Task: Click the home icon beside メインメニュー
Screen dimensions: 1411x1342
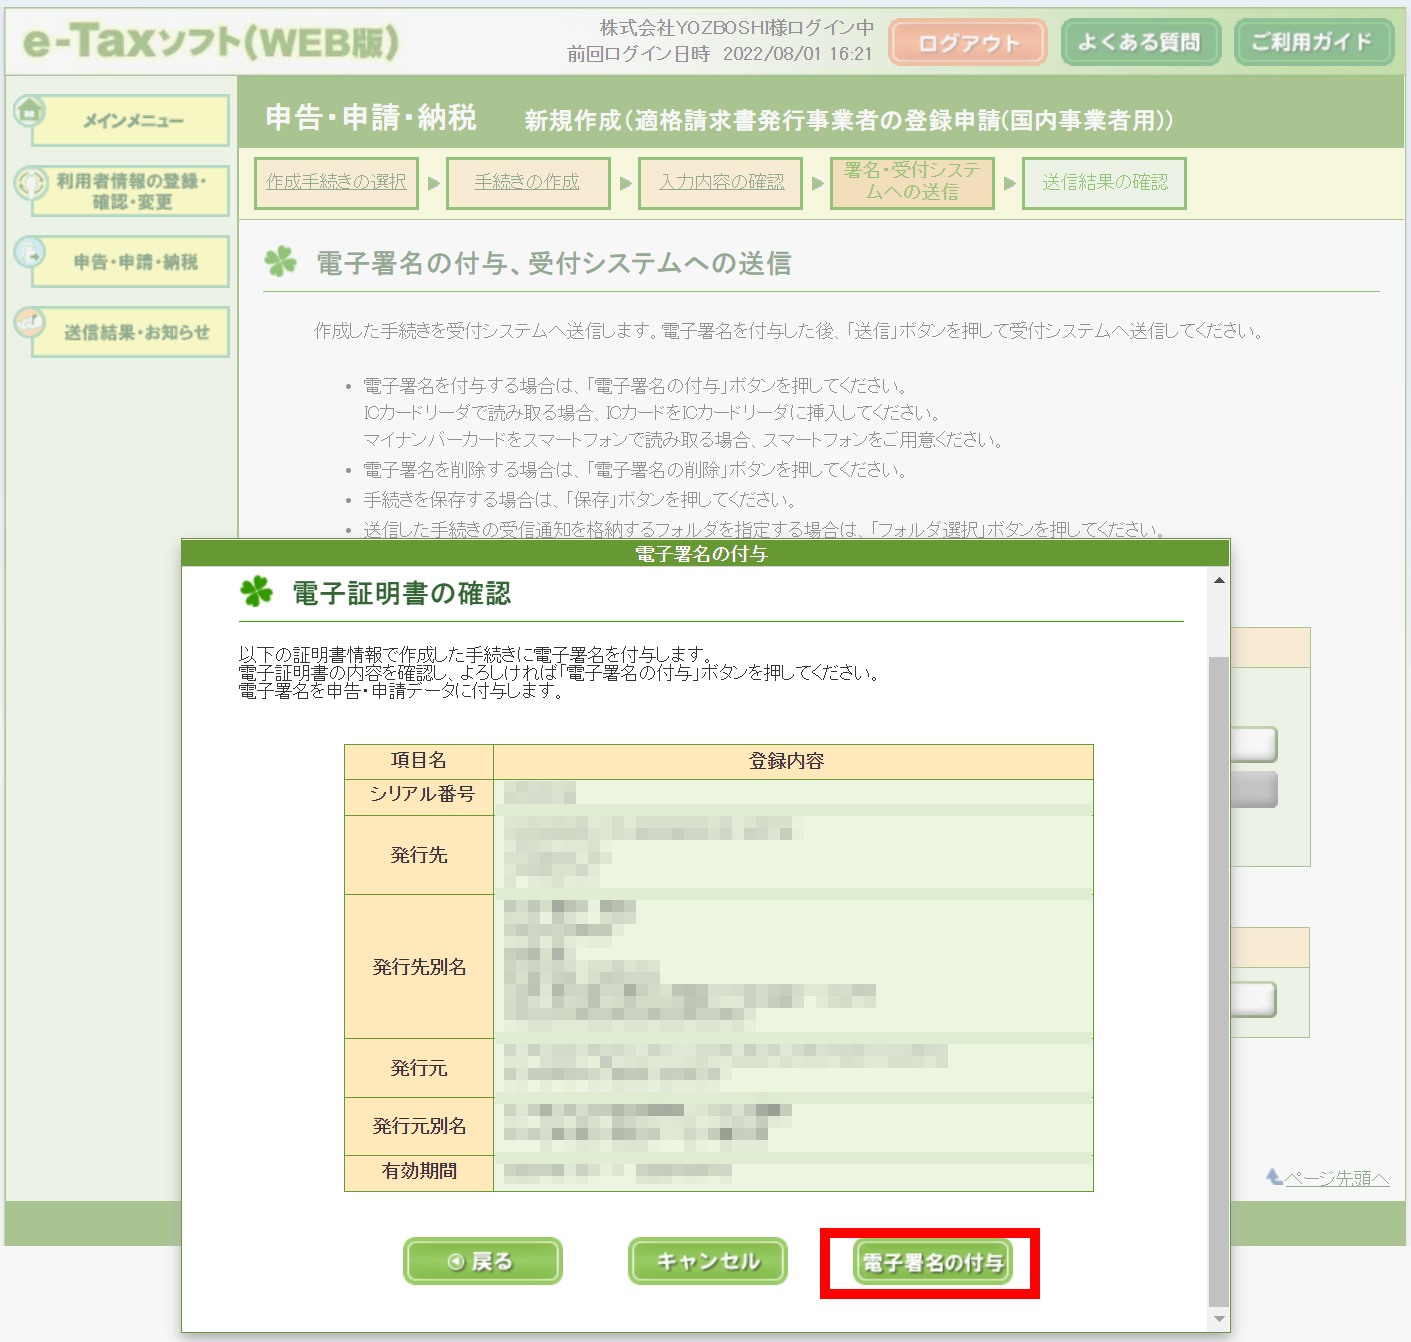Action: click(30, 110)
